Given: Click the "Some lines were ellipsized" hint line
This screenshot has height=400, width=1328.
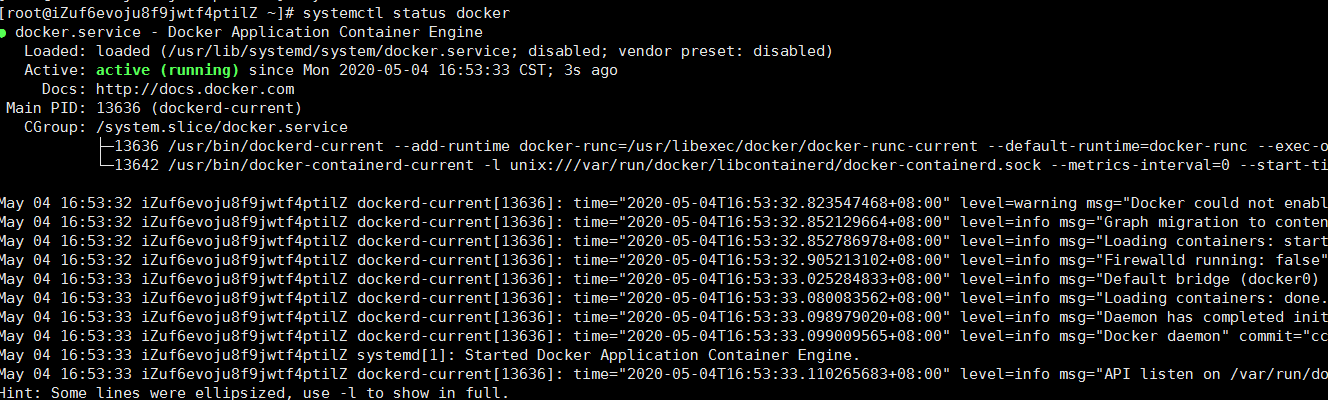Looking at the screenshot, I should (255, 393).
